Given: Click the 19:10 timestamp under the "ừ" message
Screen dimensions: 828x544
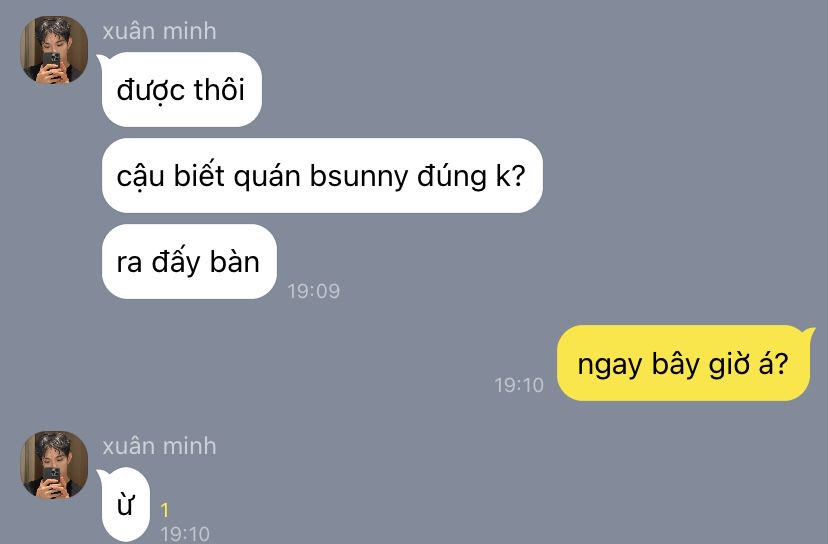Looking at the screenshot, I should 185,534.
